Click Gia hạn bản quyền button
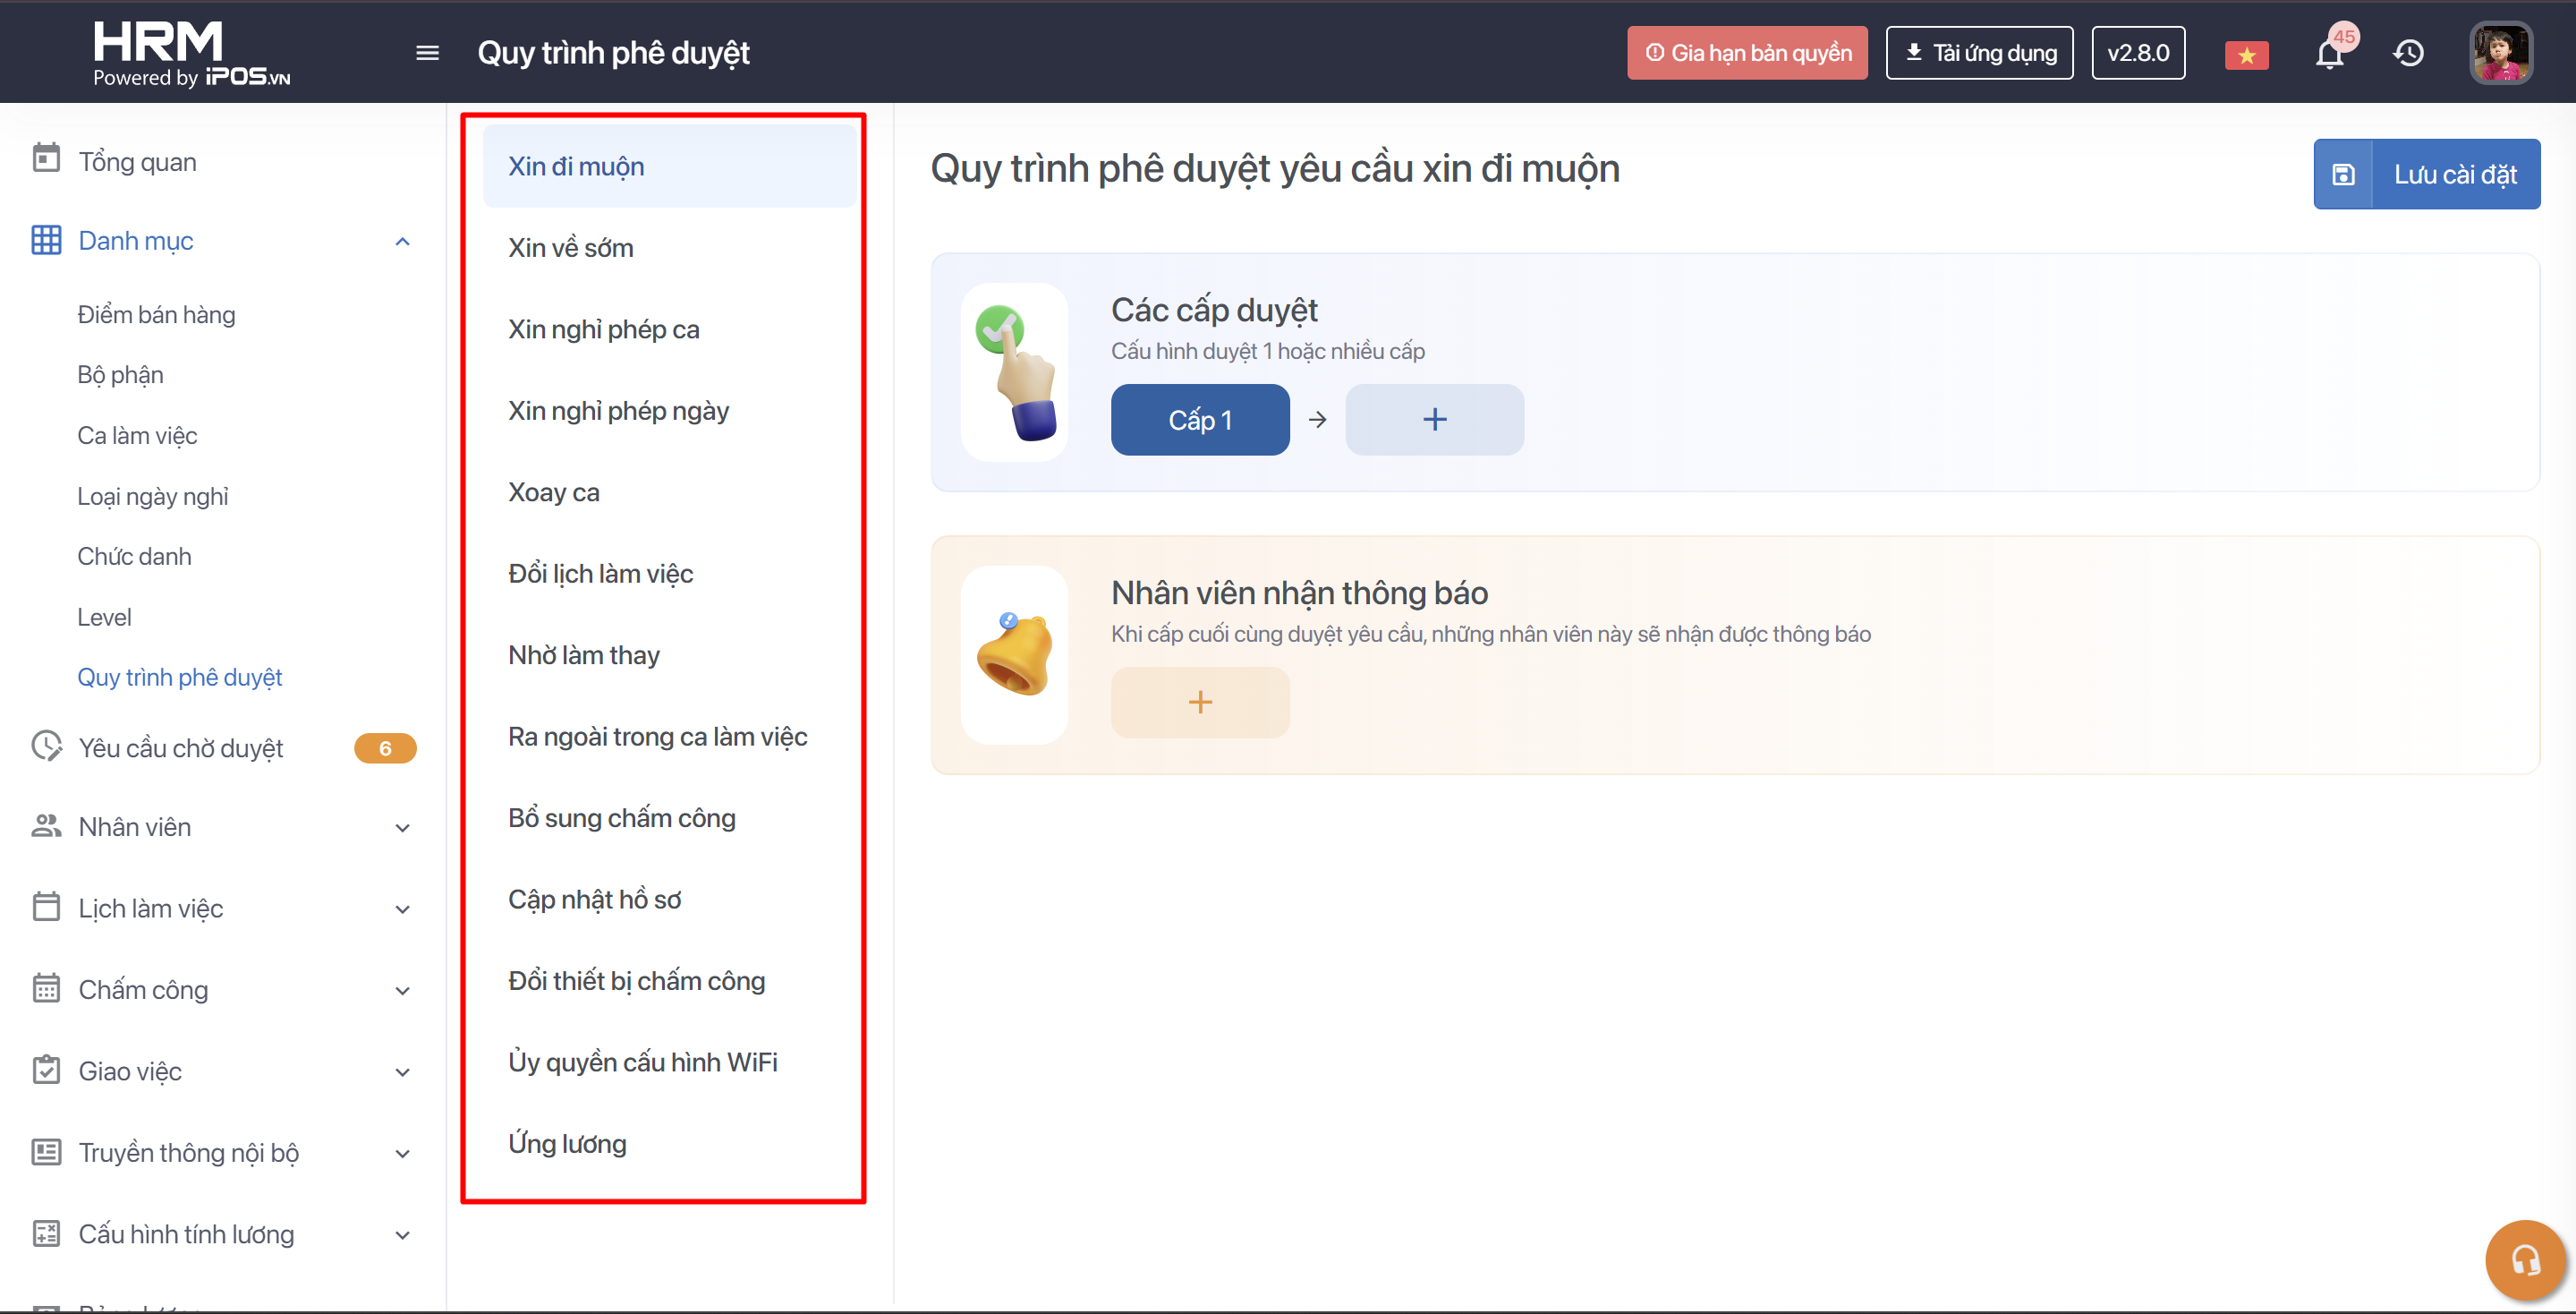 click(1747, 53)
